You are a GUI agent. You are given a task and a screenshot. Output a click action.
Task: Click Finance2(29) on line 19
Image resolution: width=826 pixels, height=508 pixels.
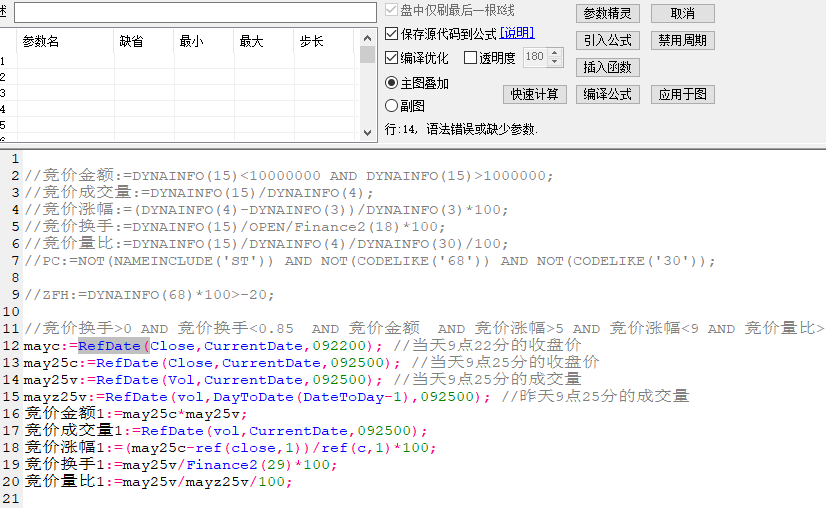tap(239, 464)
